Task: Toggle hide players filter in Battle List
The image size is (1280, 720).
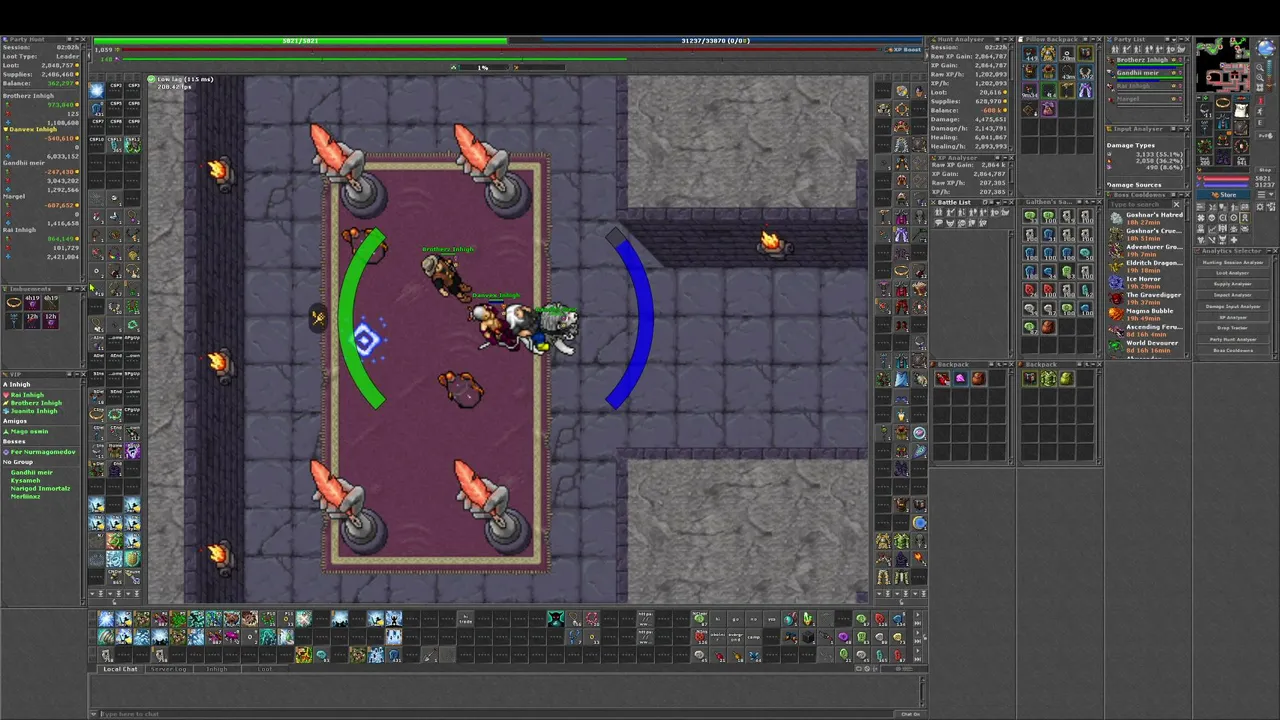Action: point(940,211)
